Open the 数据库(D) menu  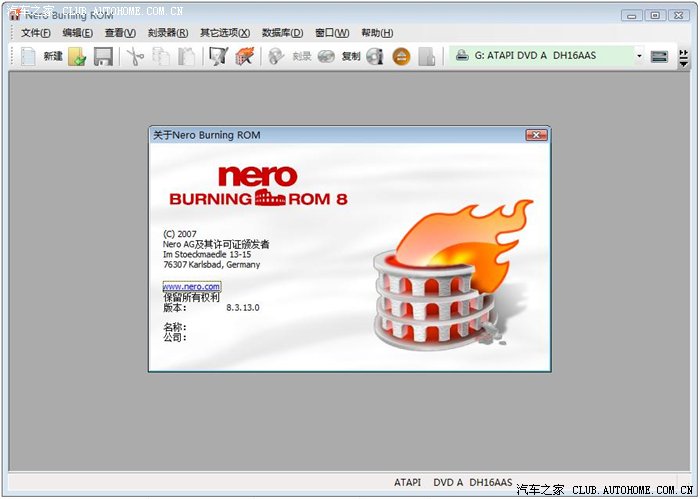283,33
